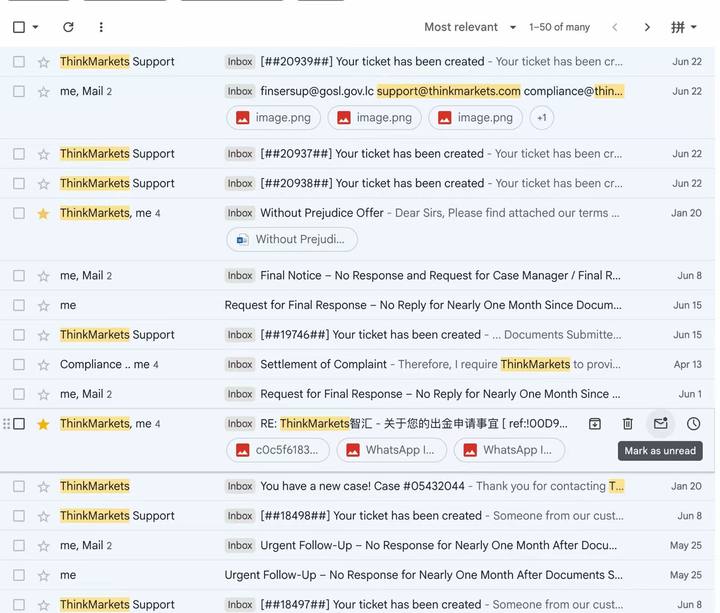
Task: Check the finsersup@gosl.gov.lc email checkbox
Action: 19,91
